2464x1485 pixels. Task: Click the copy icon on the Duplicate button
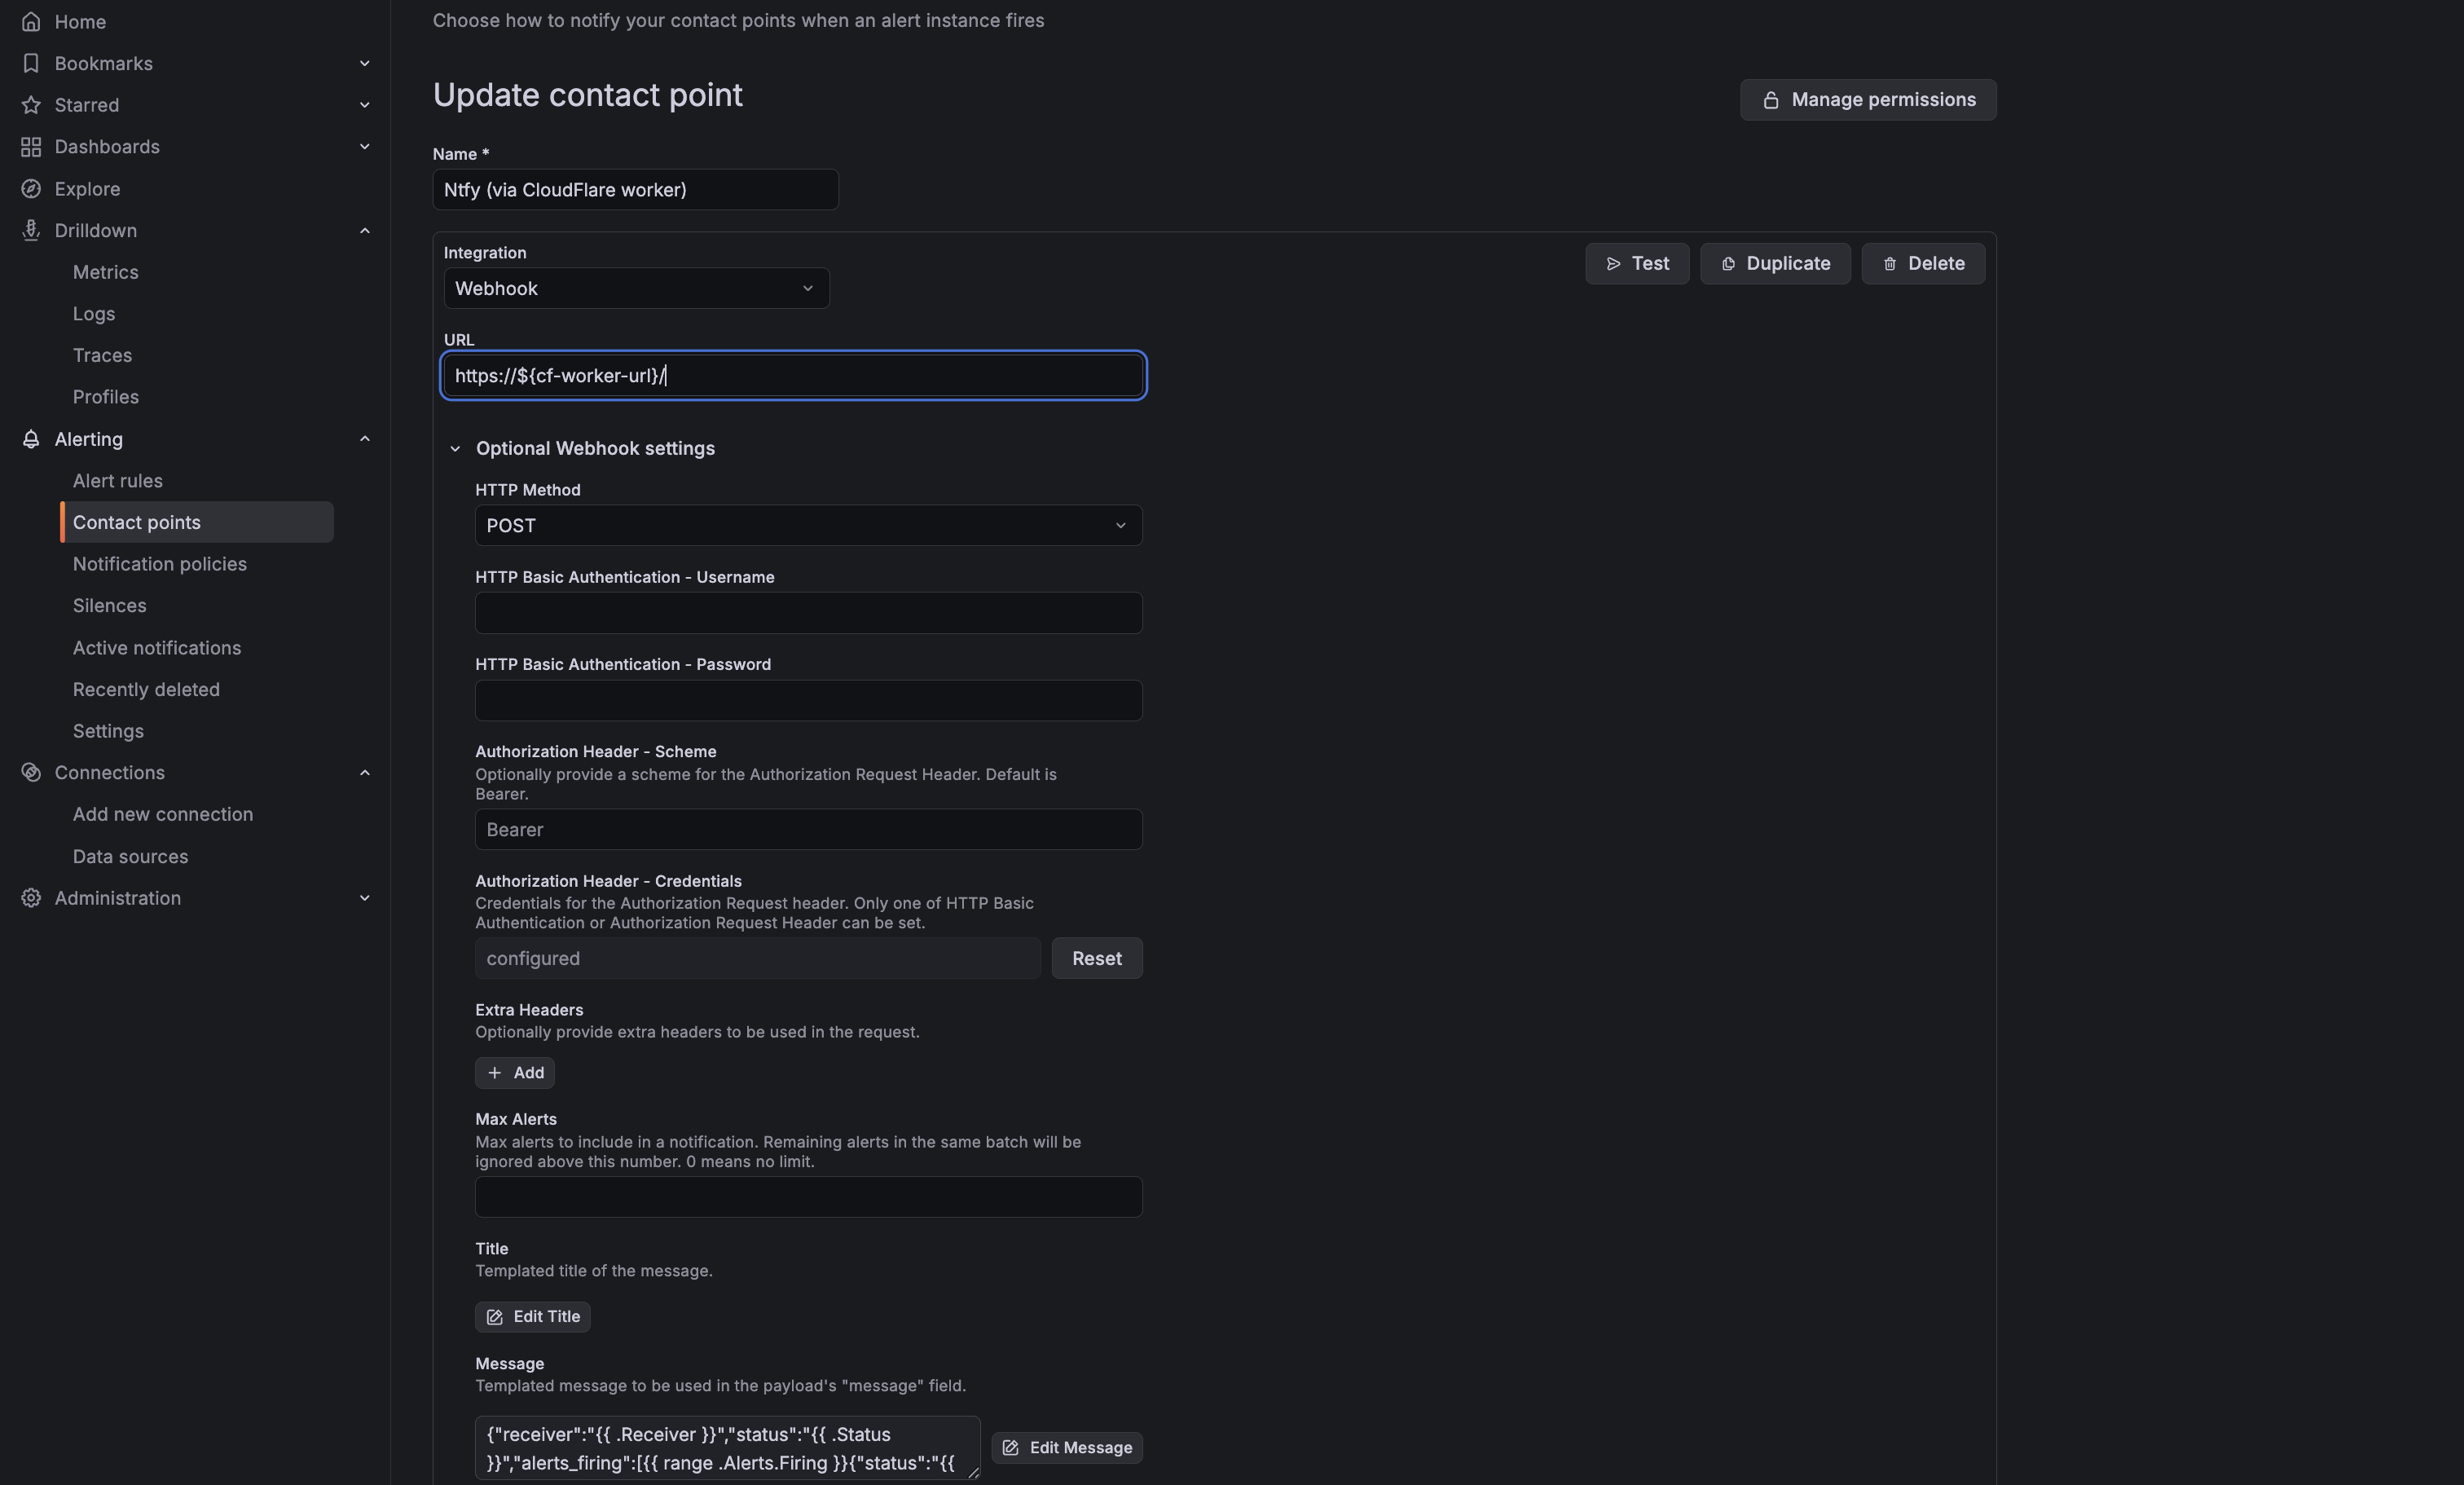click(1727, 263)
